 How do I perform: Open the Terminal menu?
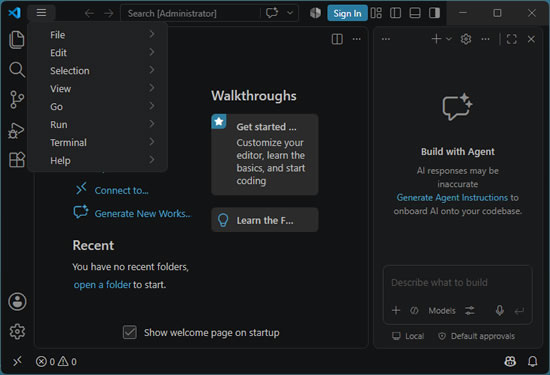point(98,142)
